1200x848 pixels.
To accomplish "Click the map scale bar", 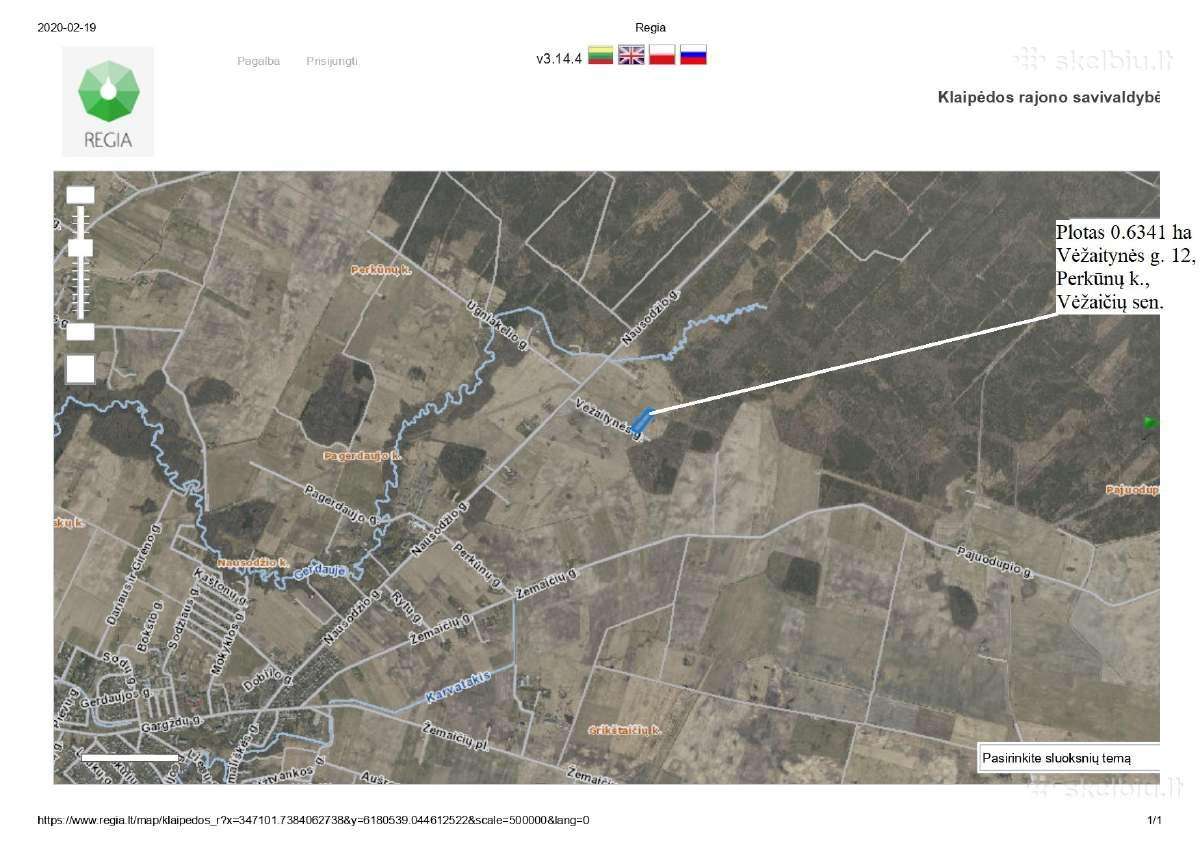I will point(130,757).
